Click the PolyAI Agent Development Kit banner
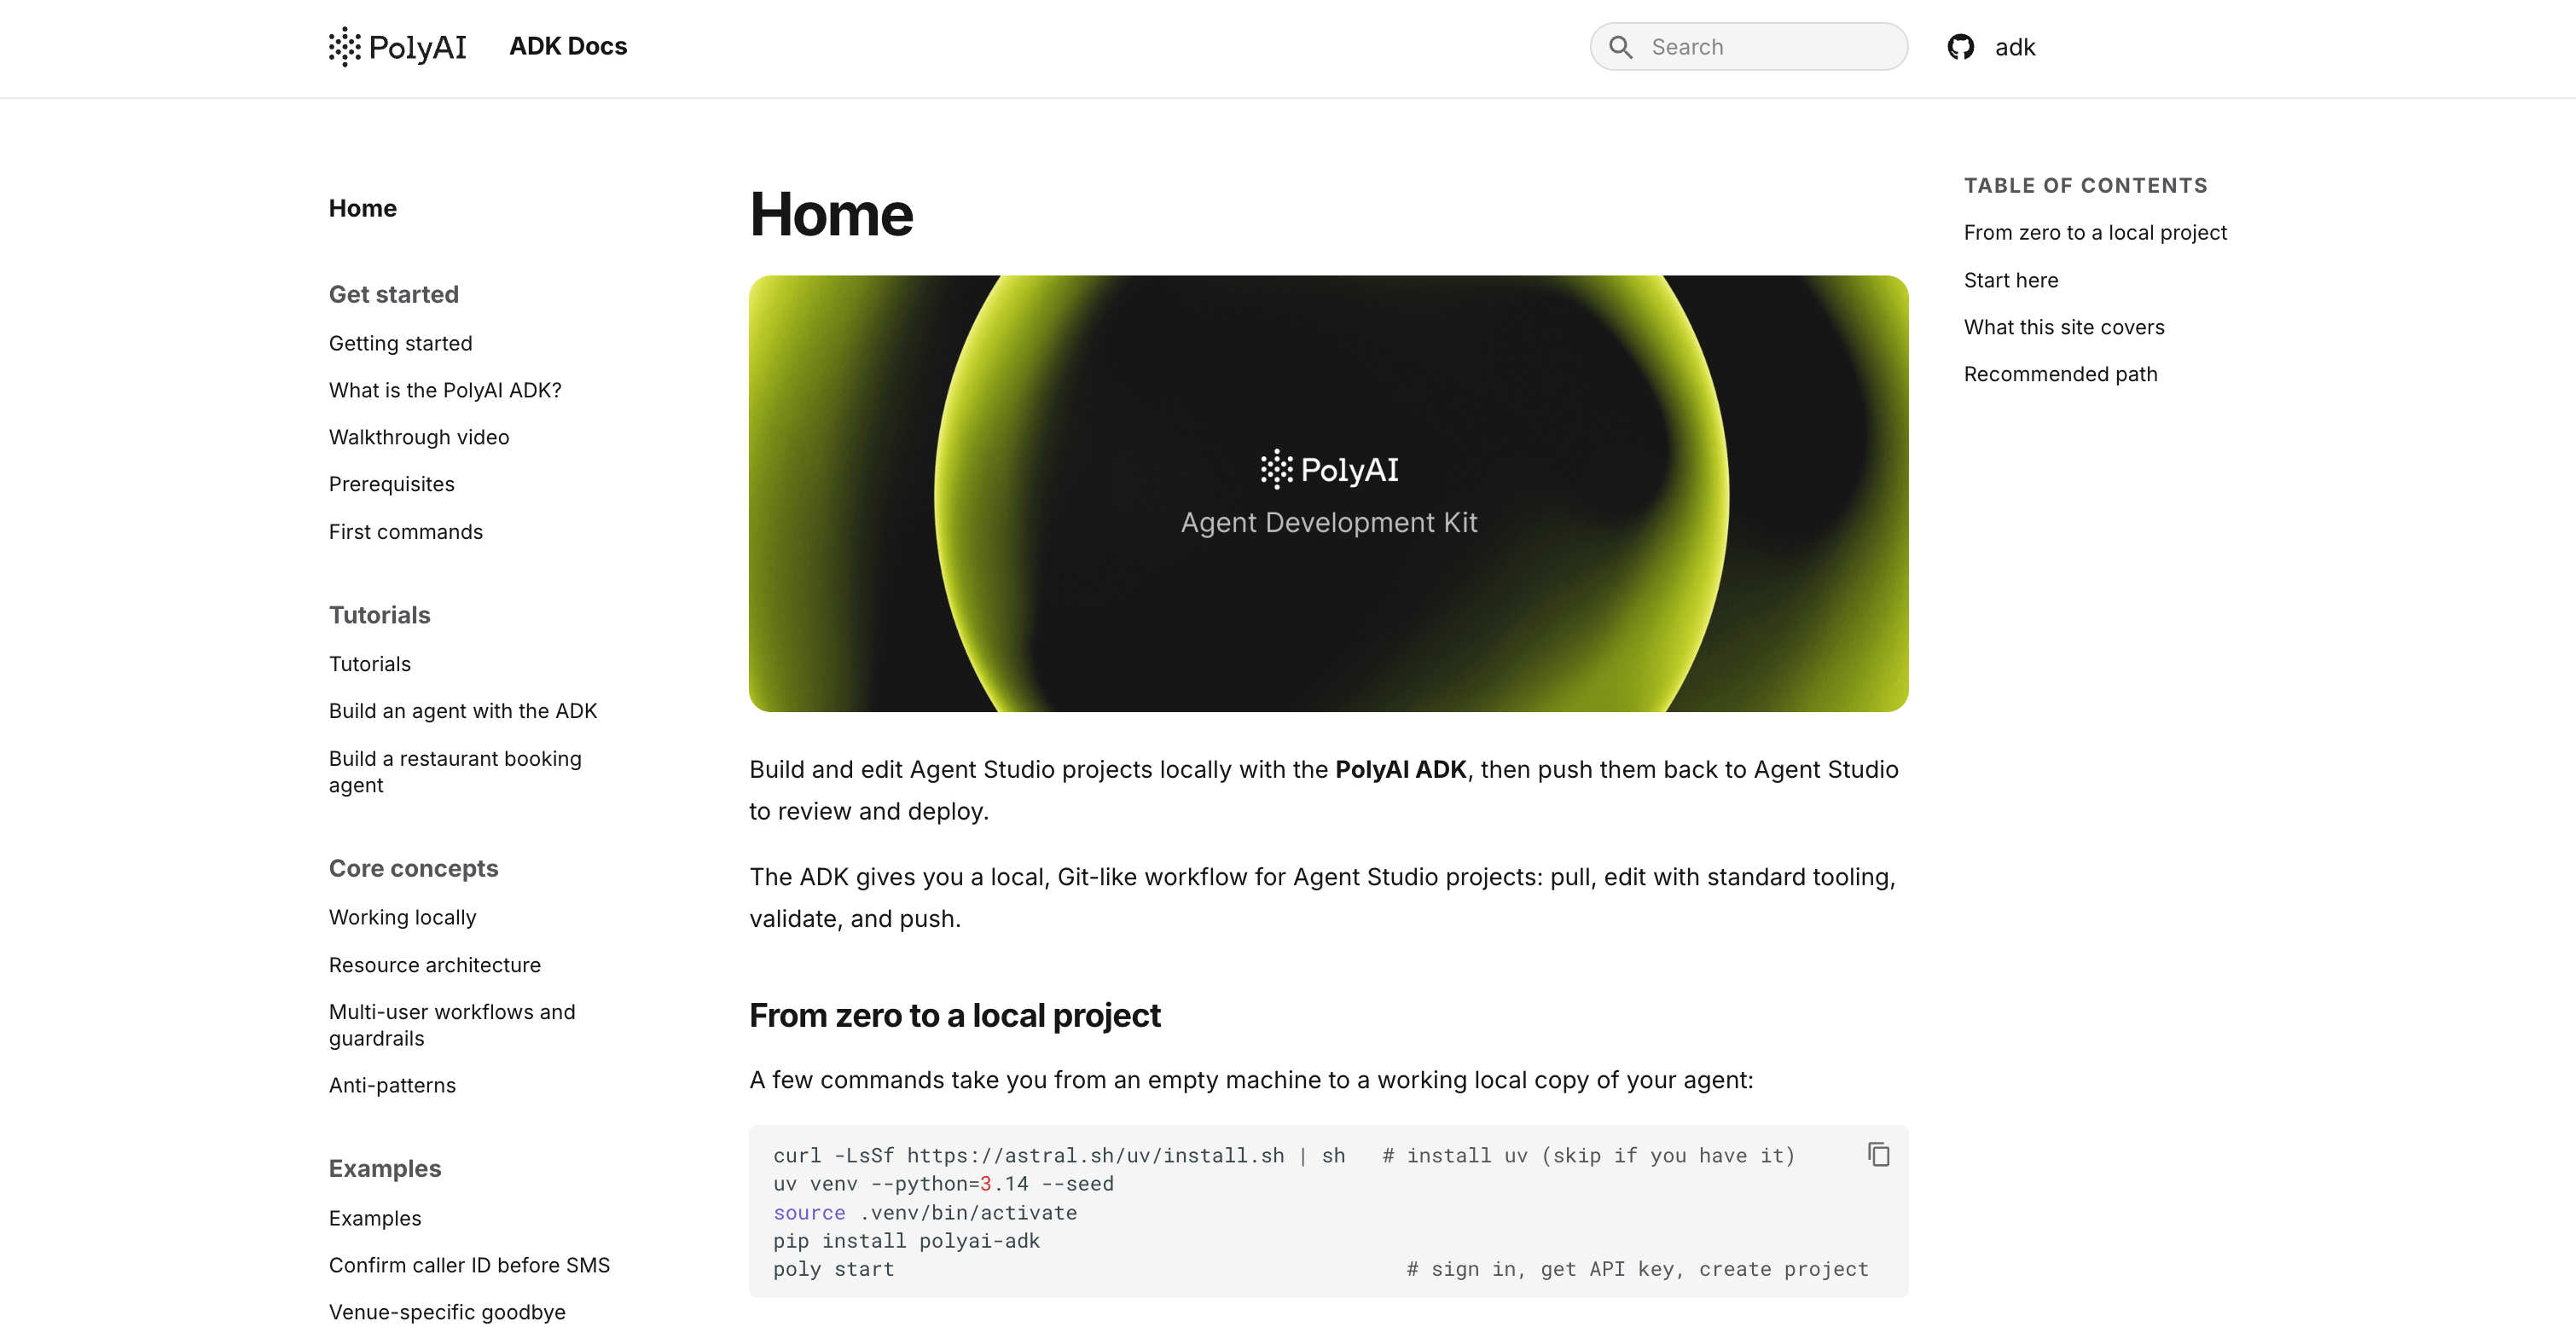2576x1327 pixels. pos(1328,493)
